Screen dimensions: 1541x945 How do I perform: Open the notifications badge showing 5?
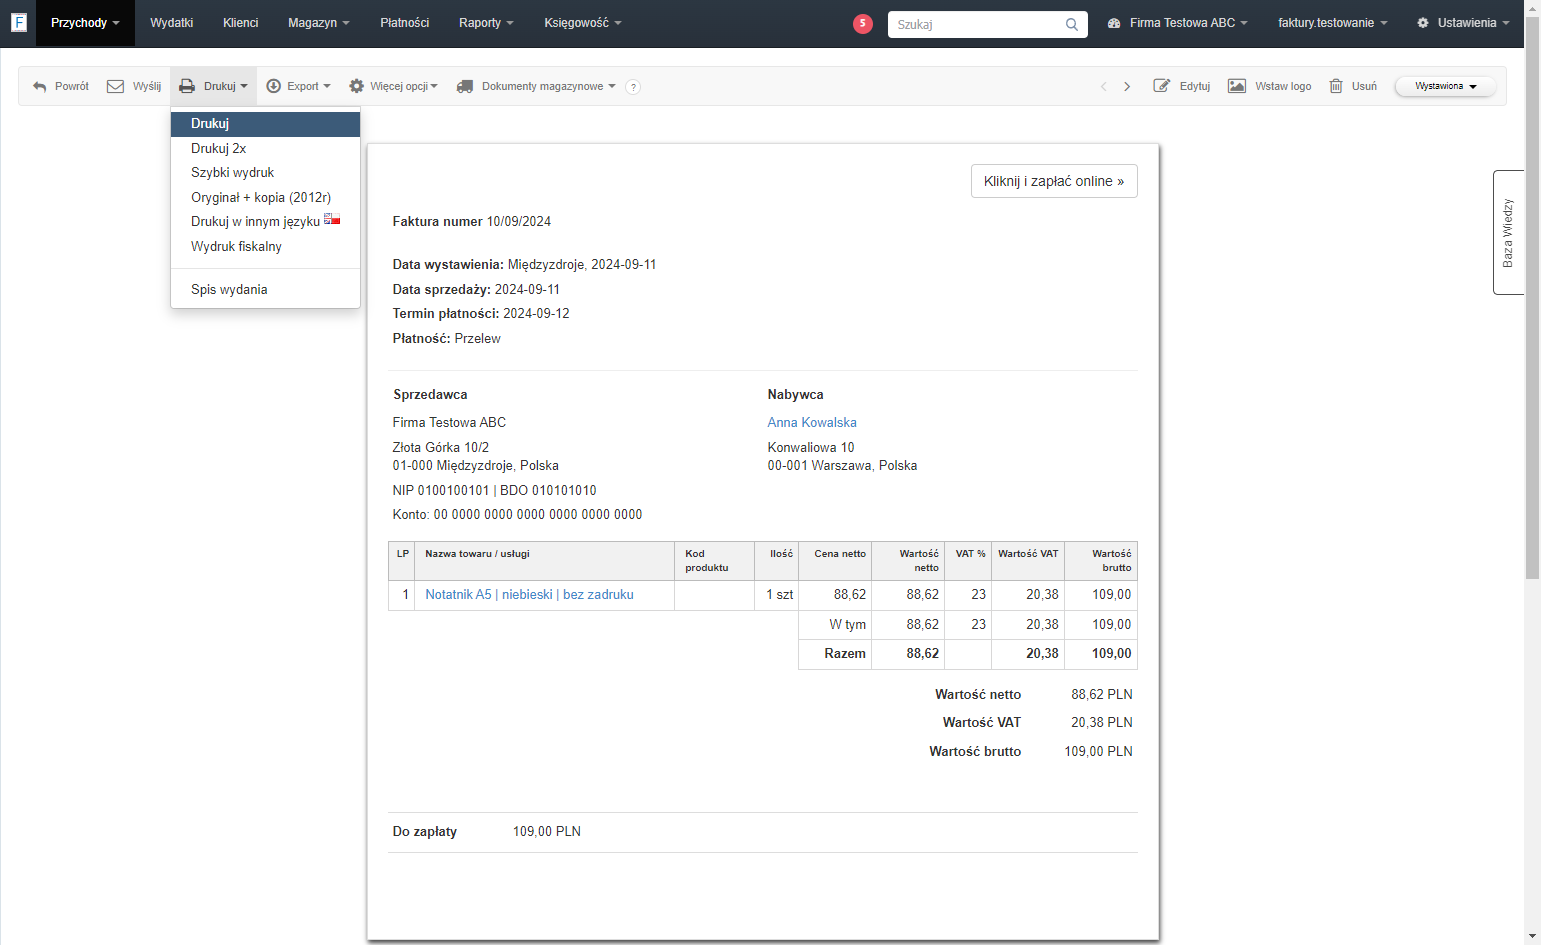click(x=863, y=23)
